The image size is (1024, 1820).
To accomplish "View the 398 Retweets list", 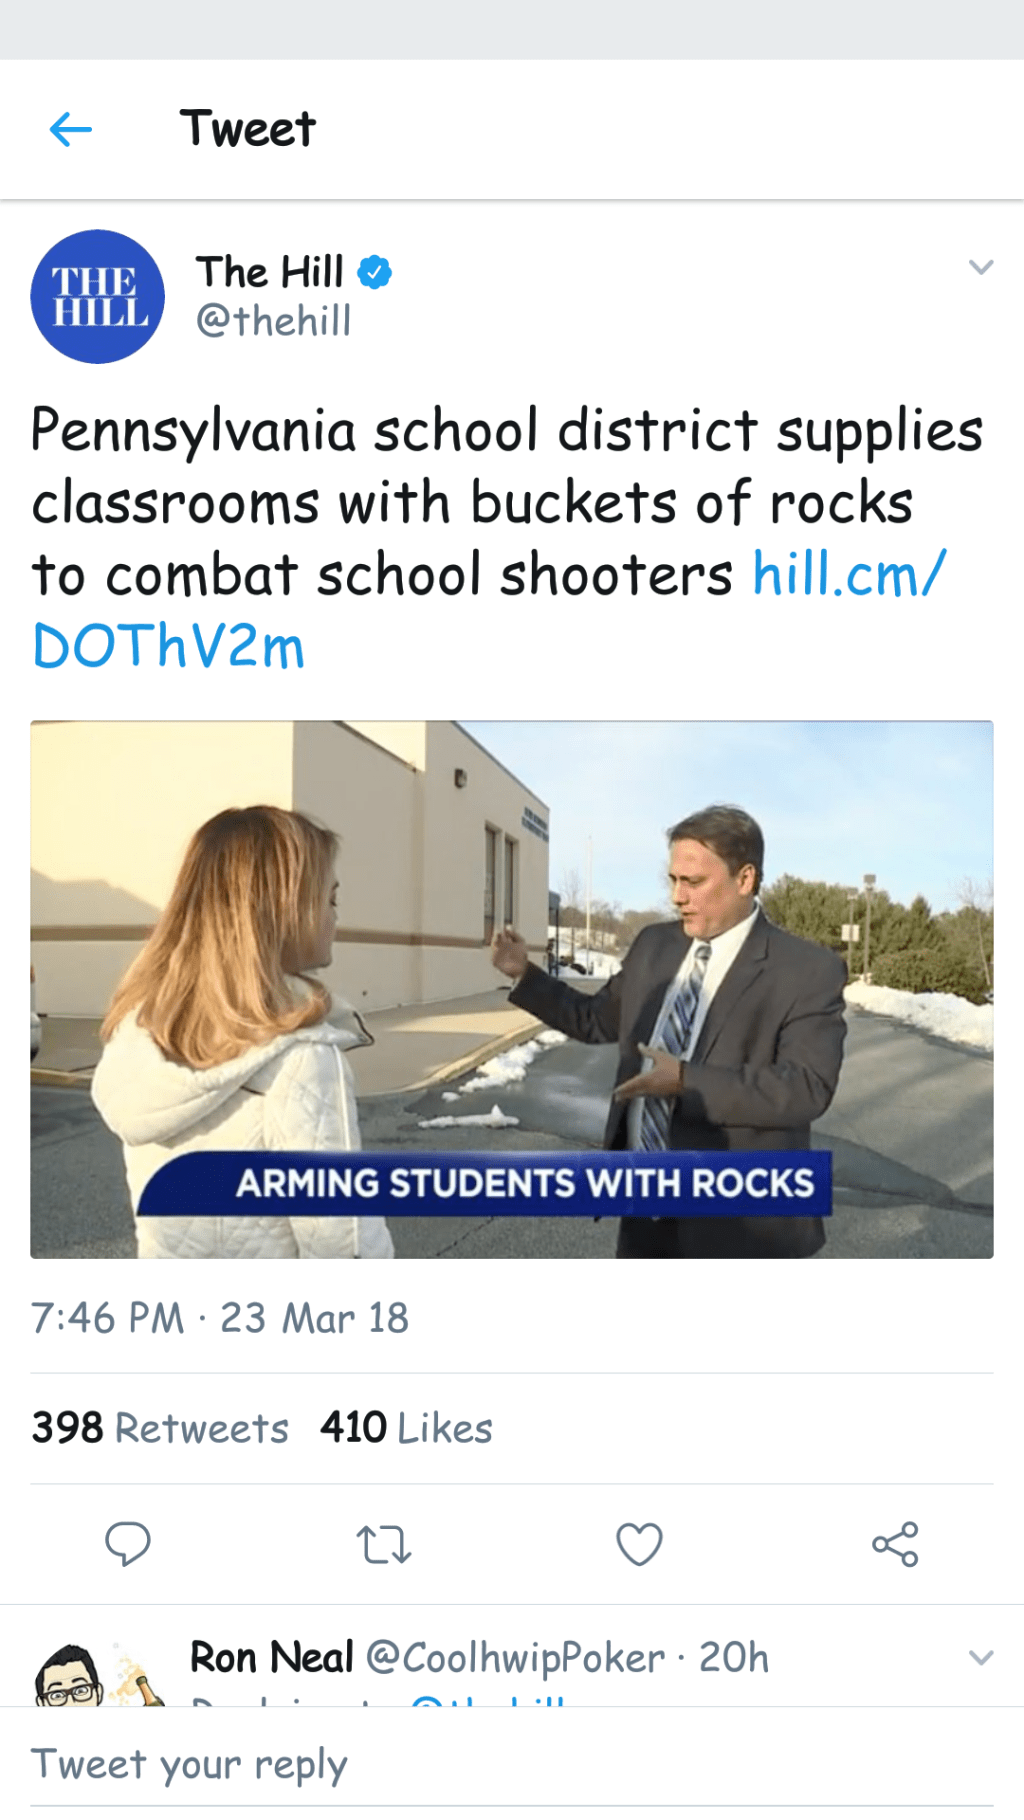I will coord(160,1428).
